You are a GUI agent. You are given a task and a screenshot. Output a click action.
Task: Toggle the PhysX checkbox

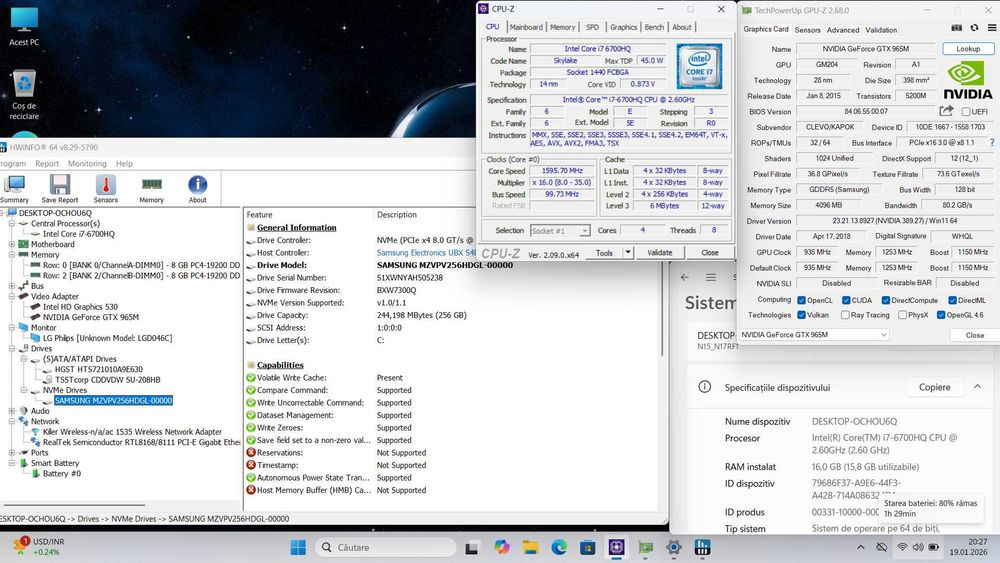(902, 314)
